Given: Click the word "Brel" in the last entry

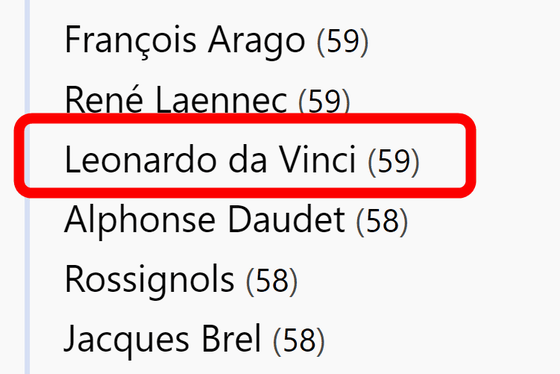Looking at the screenshot, I should click(231, 338).
